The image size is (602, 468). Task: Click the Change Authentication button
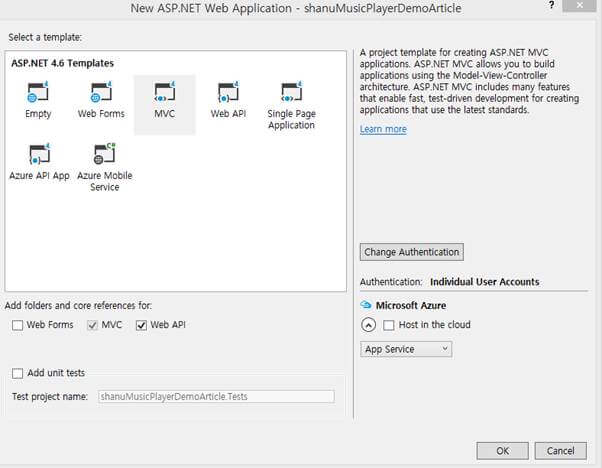tap(411, 252)
